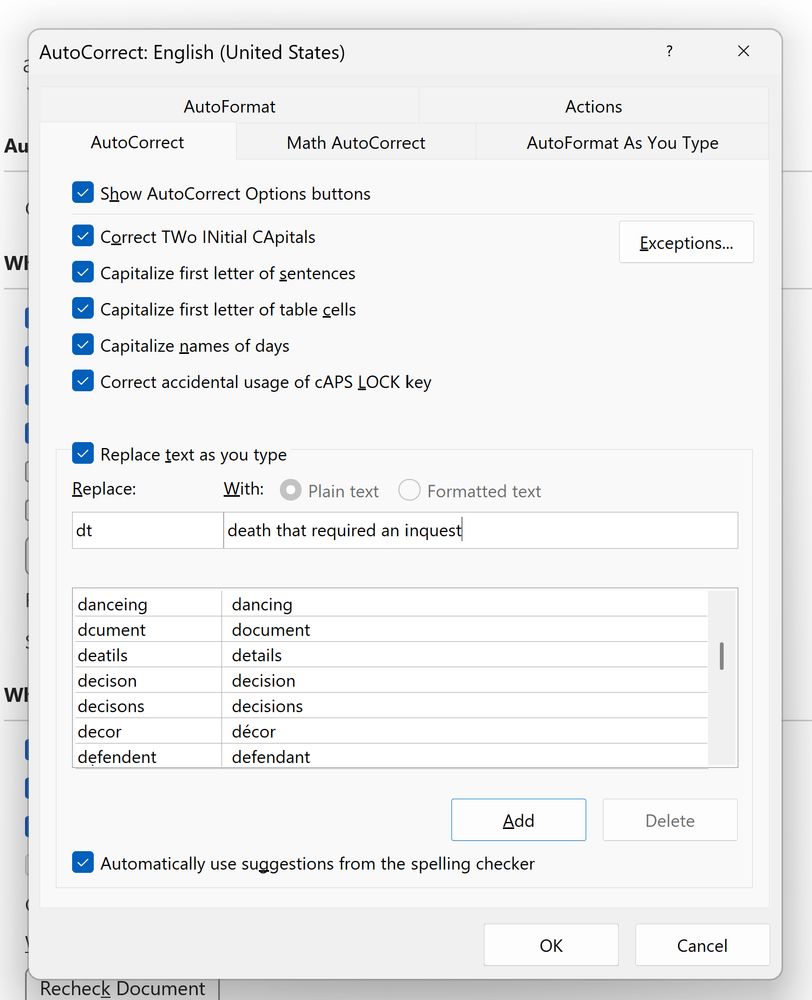Toggle Replace text as you type
This screenshot has width=812, height=1000.
(x=83, y=455)
